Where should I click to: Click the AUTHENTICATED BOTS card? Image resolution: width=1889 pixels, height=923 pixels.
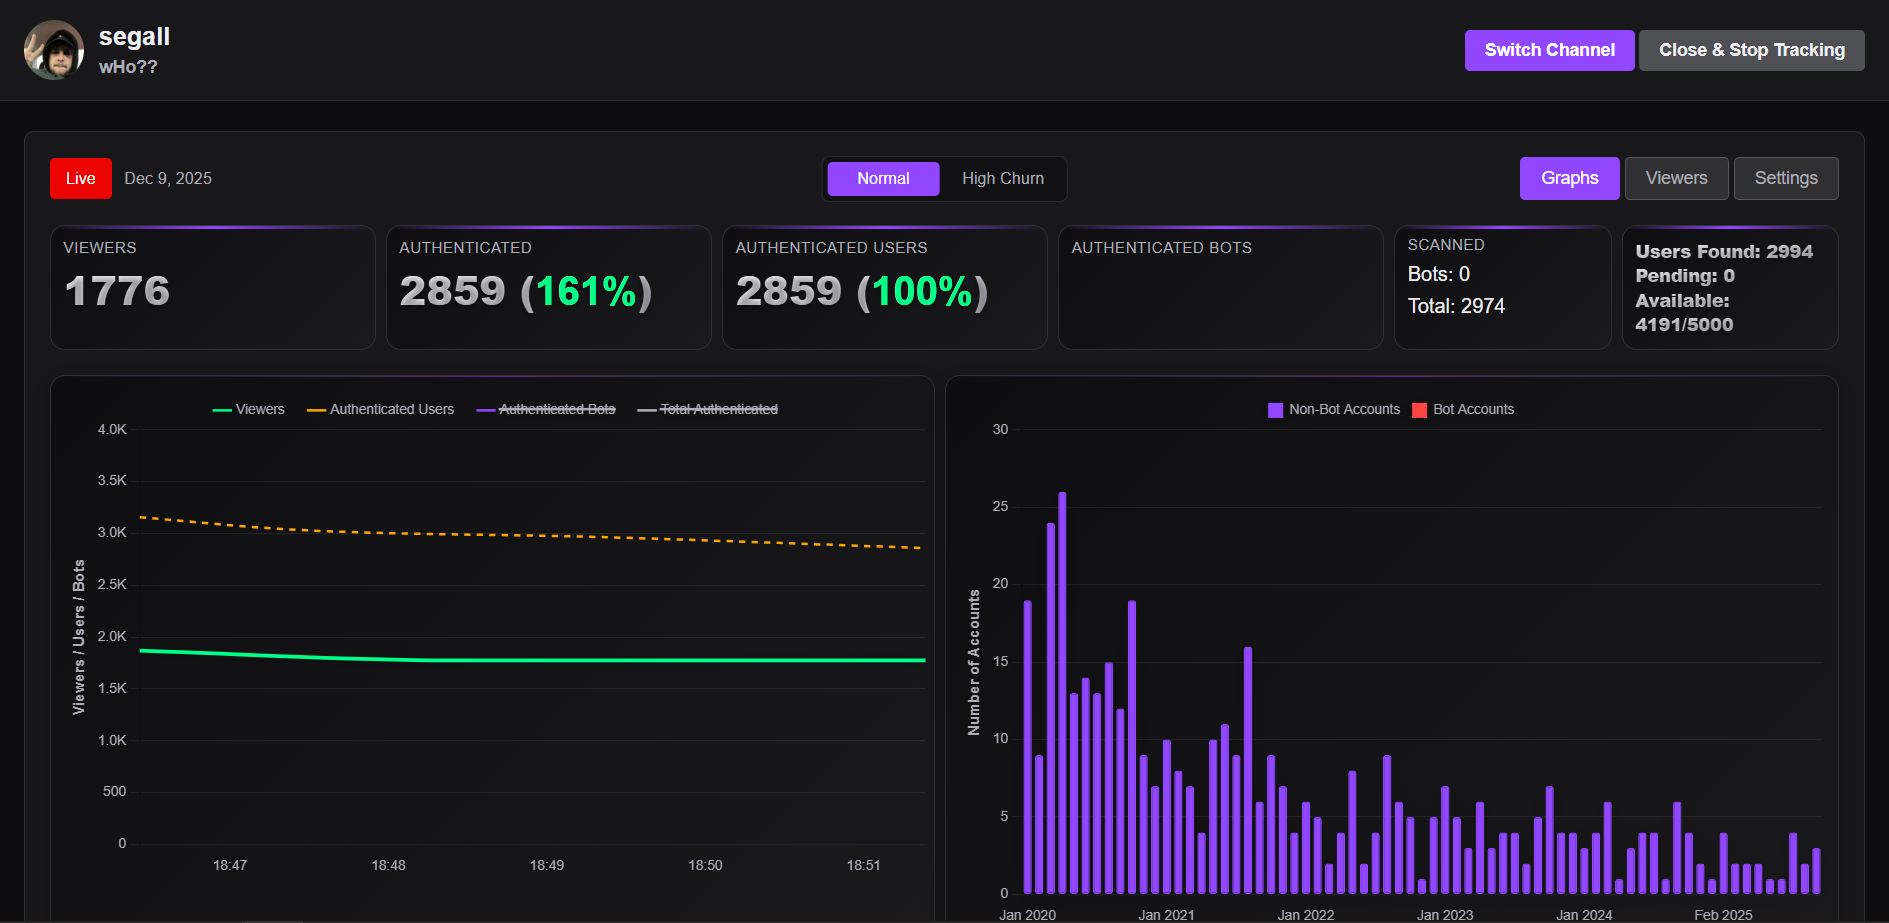(1221, 288)
